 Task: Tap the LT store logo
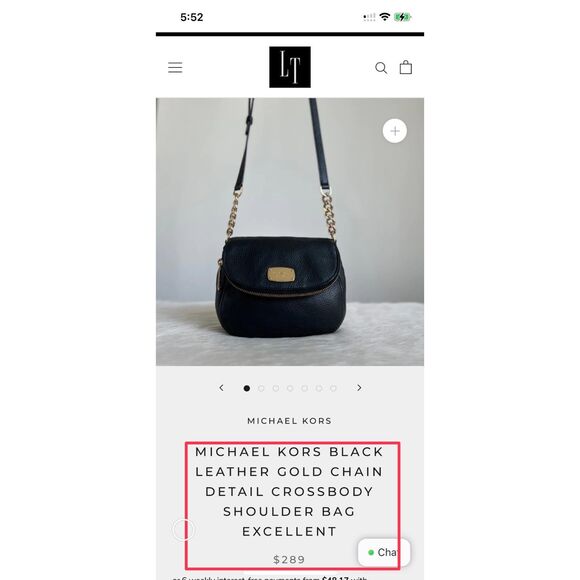coord(290,67)
